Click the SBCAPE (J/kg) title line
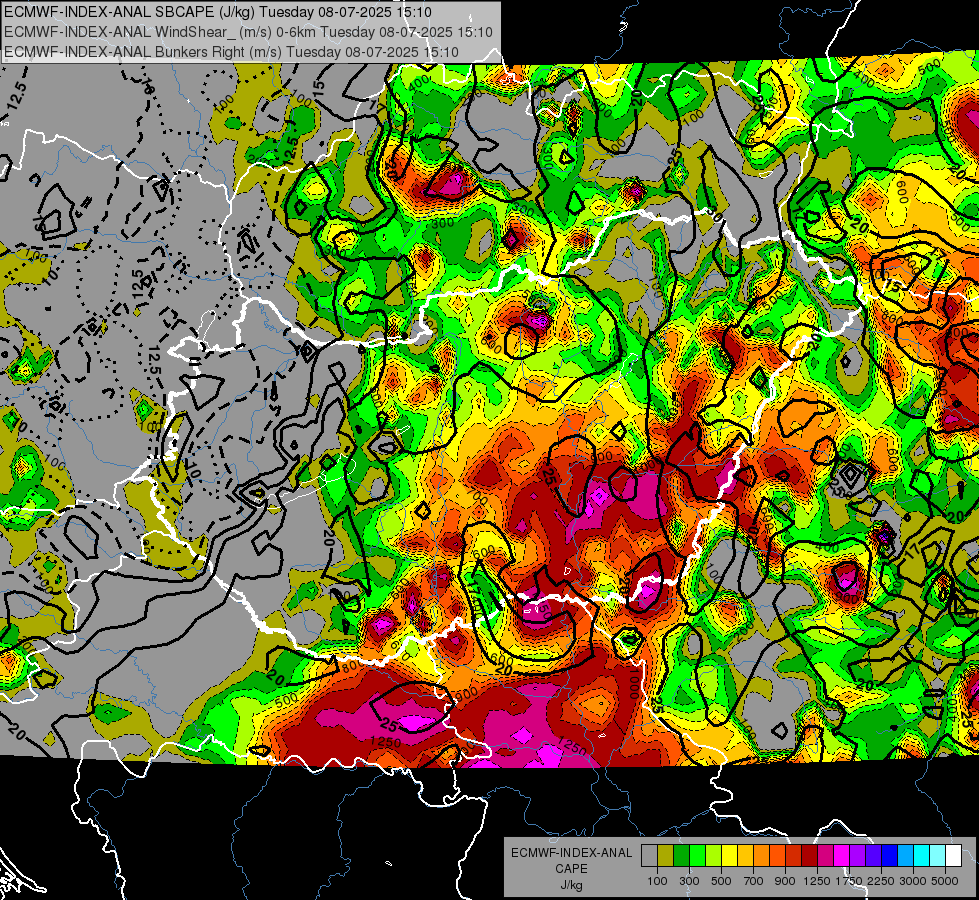 click(x=217, y=12)
